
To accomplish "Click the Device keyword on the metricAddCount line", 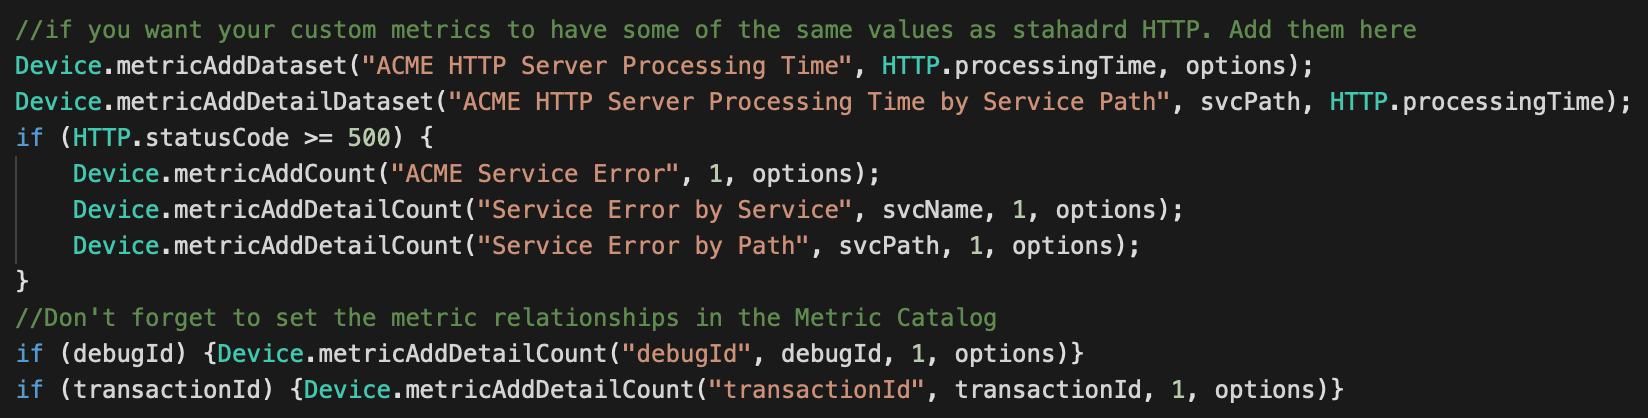I will click(116, 174).
